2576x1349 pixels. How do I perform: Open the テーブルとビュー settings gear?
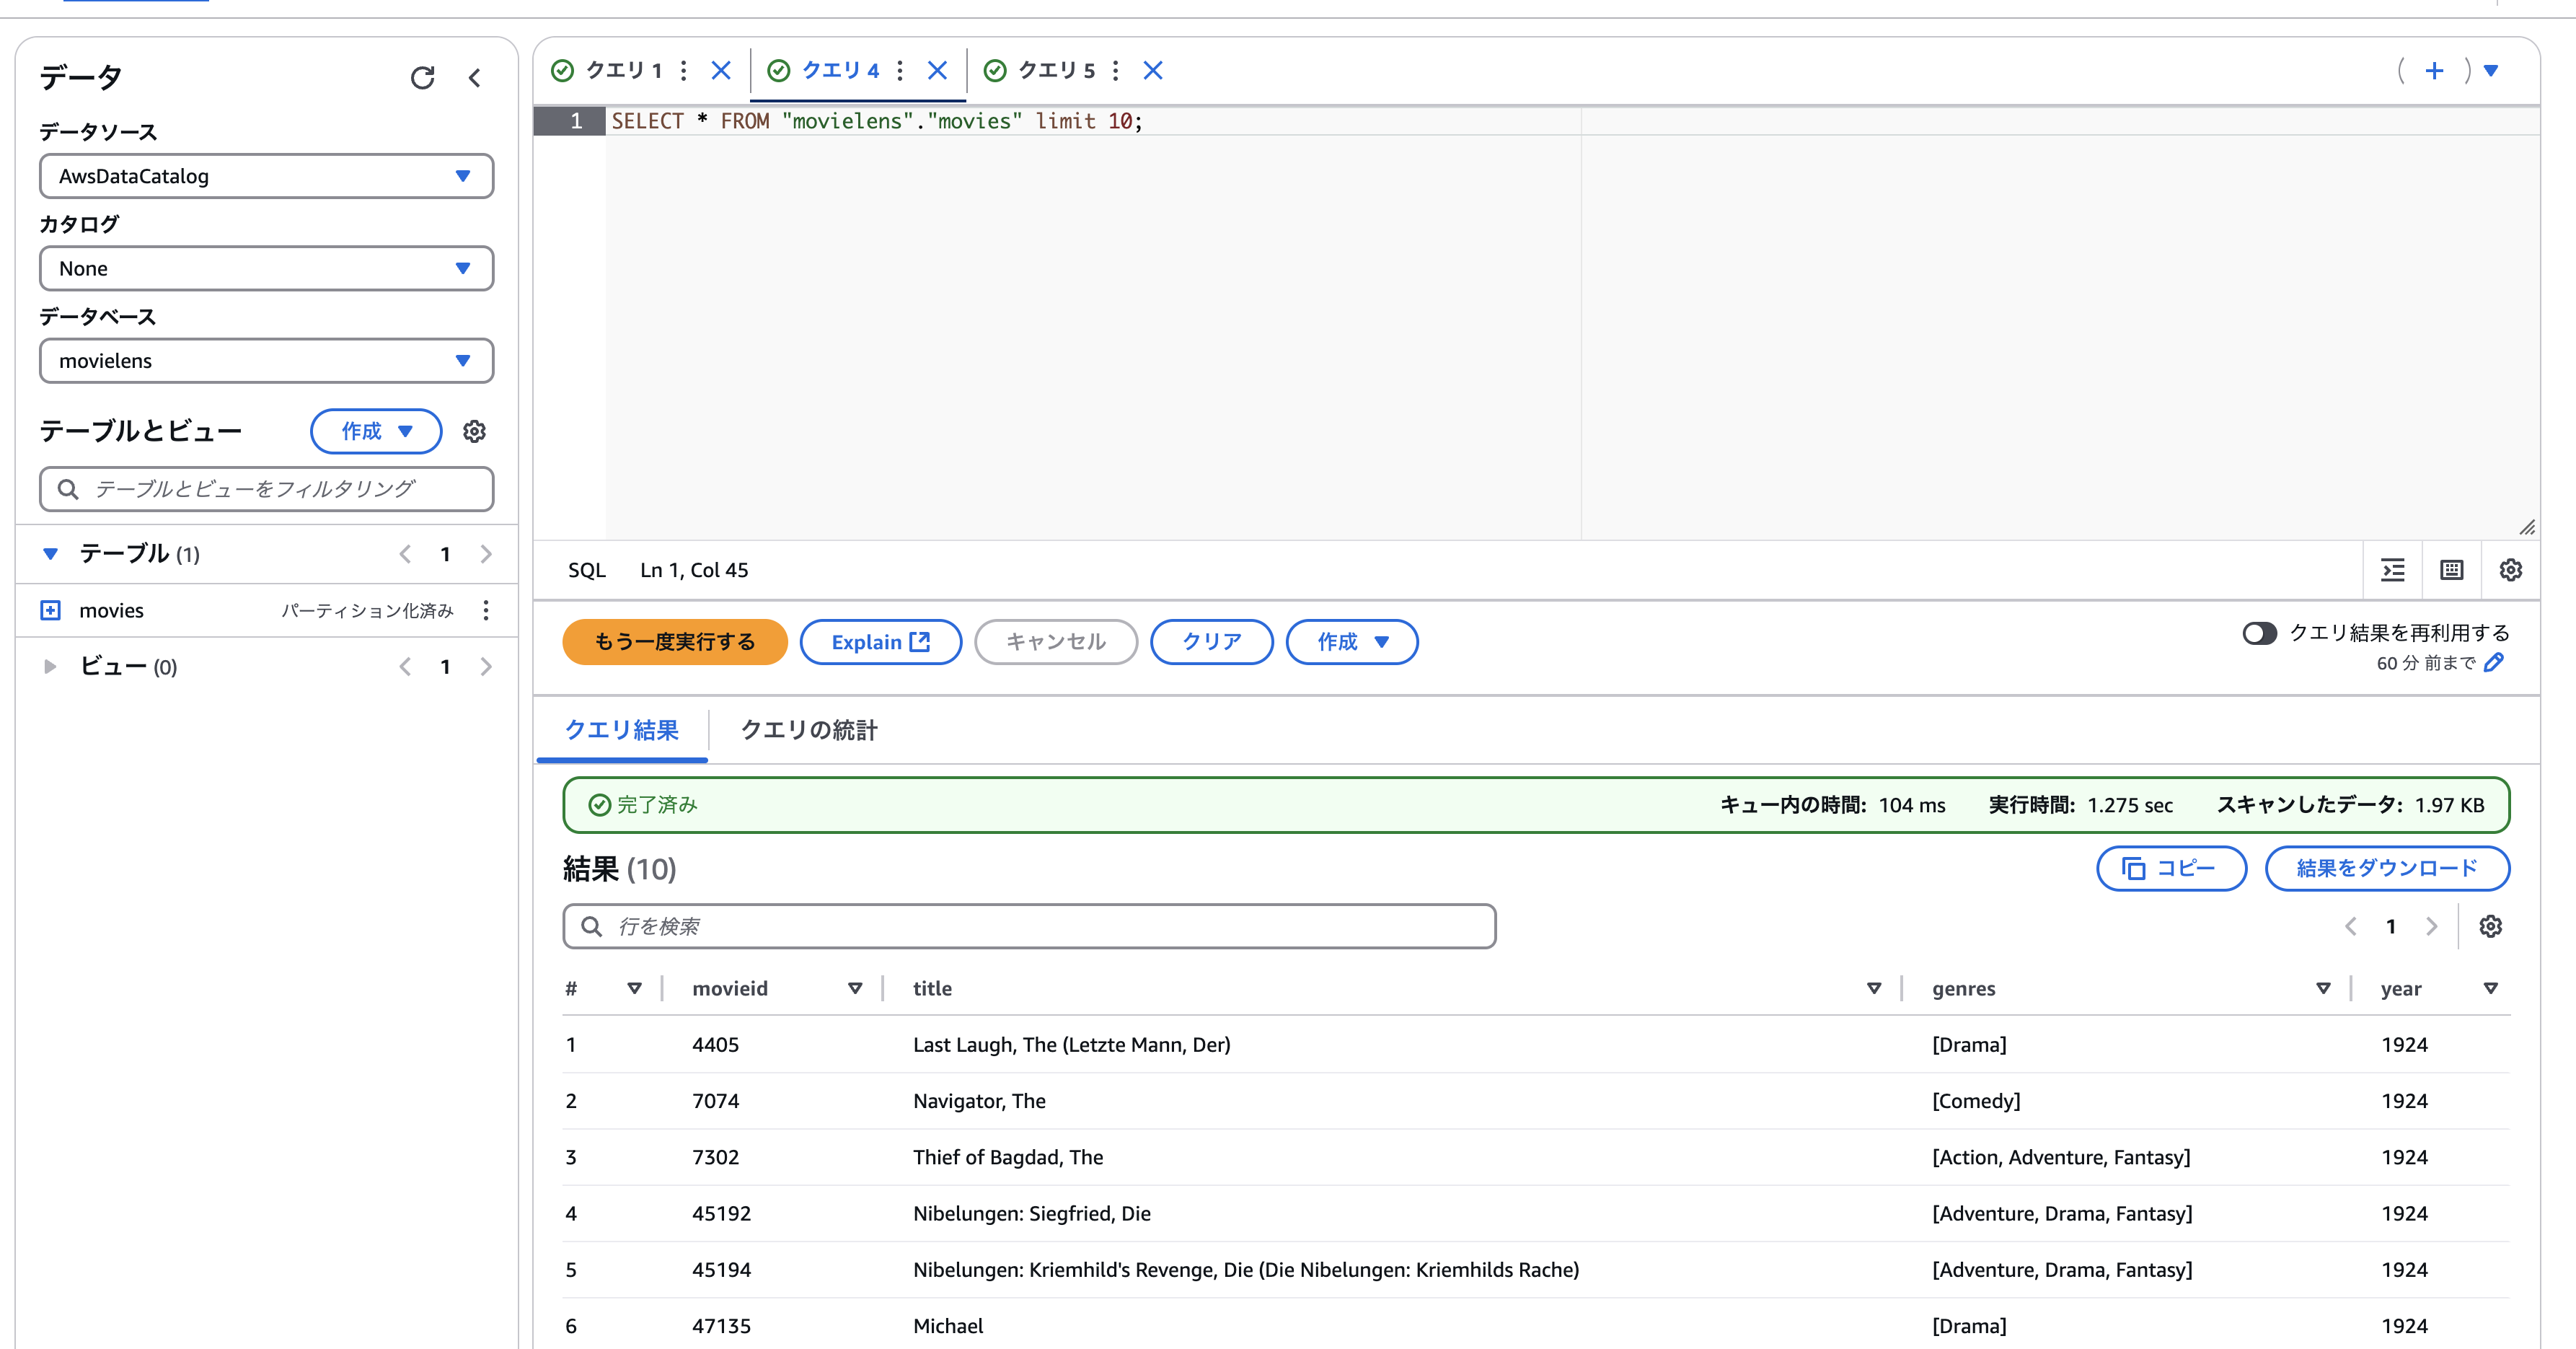pyautogui.click(x=474, y=431)
